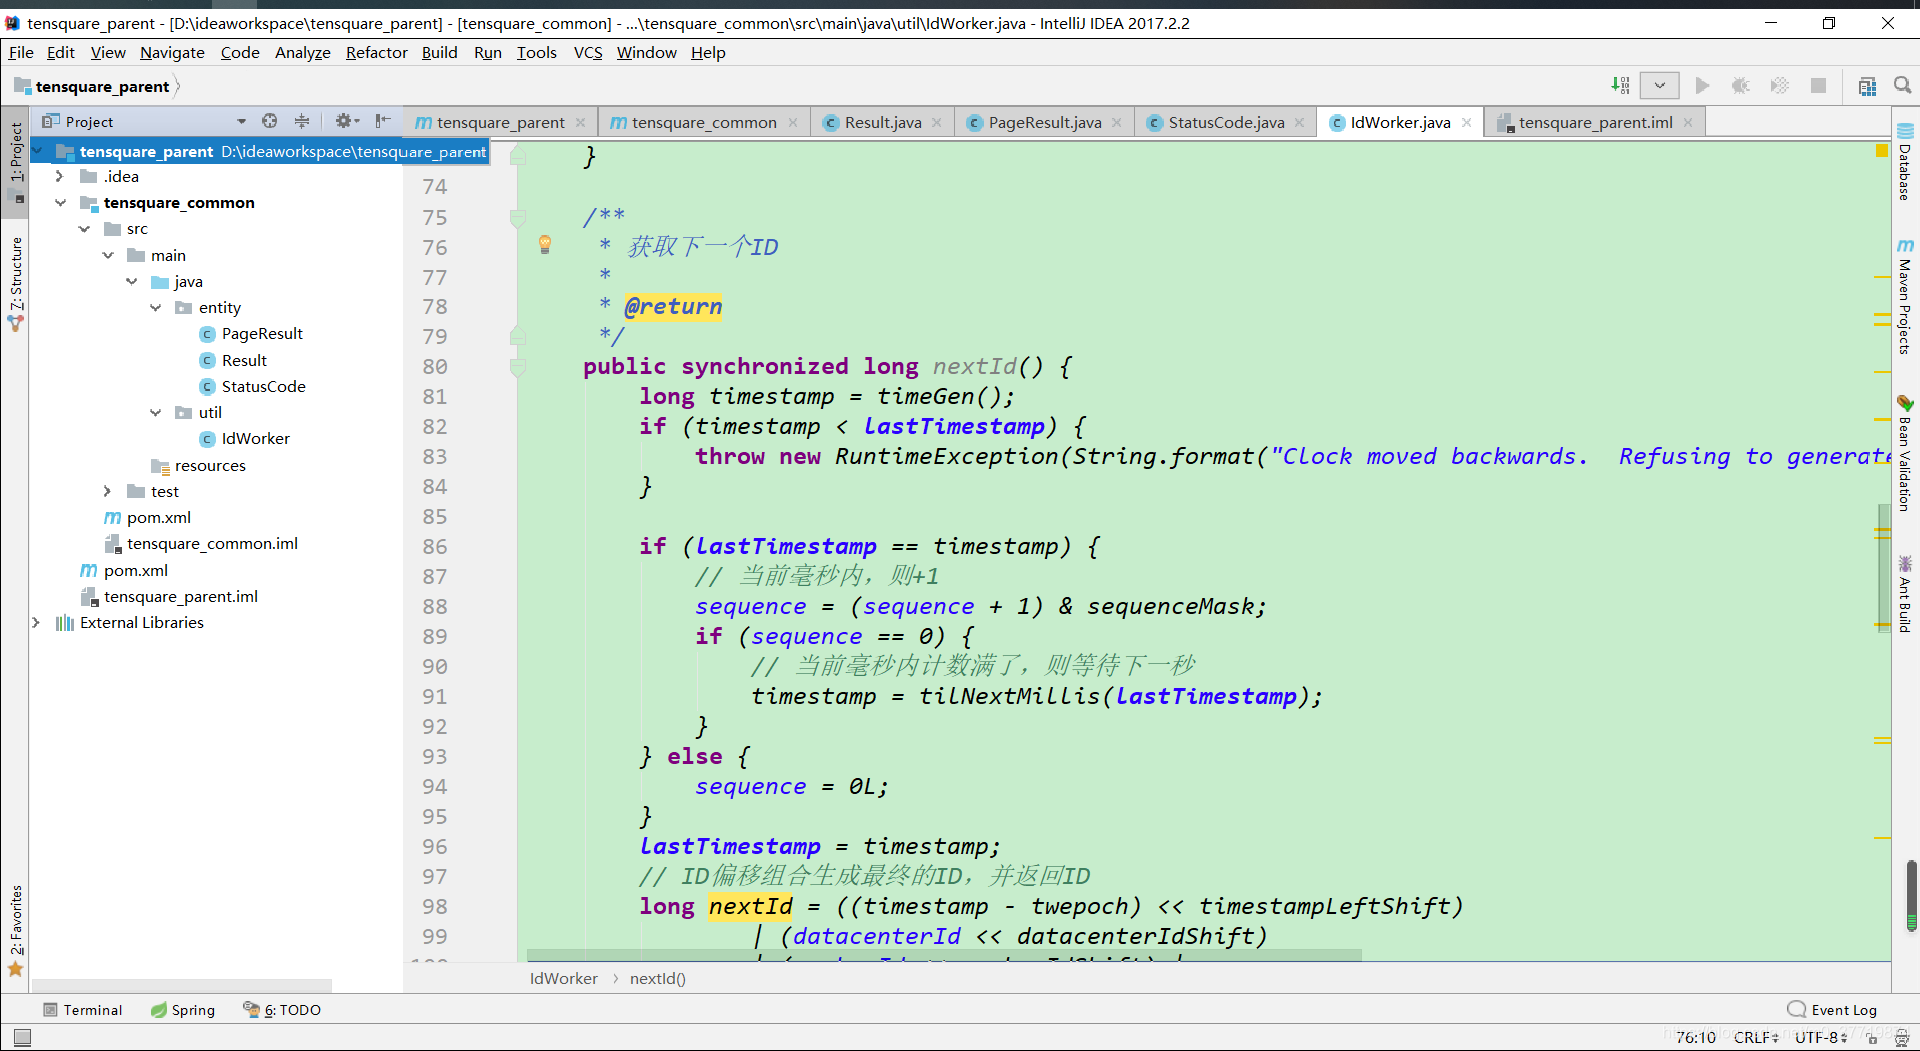Open the Structure tool window
The width and height of the screenshot is (1920, 1051).
[x=15, y=284]
